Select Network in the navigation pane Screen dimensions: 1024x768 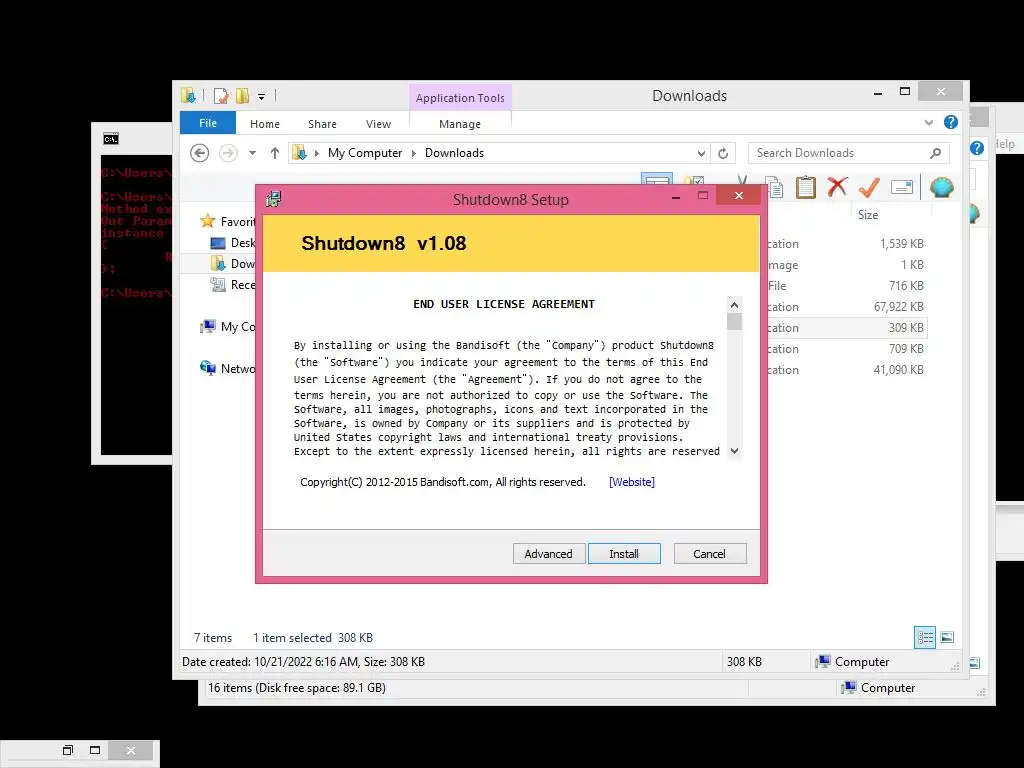pyautogui.click(x=228, y=368)
